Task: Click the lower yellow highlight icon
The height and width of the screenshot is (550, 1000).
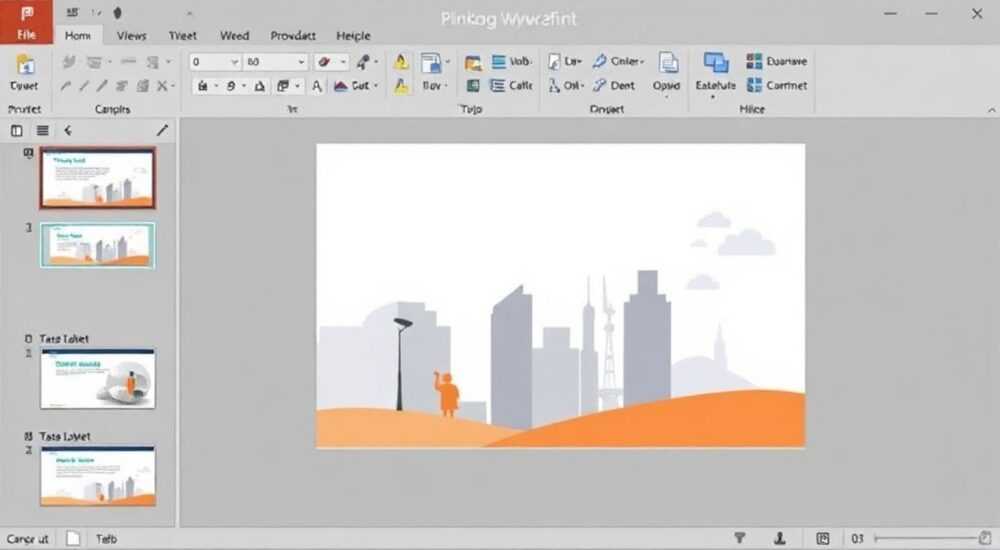Action: (401, 85)
